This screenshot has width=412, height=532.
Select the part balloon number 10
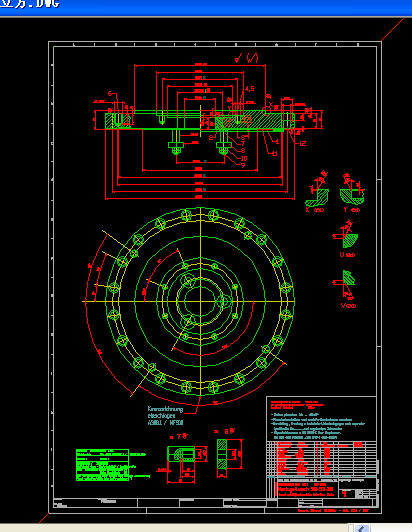pyautogui.click(x=244, y=158)
